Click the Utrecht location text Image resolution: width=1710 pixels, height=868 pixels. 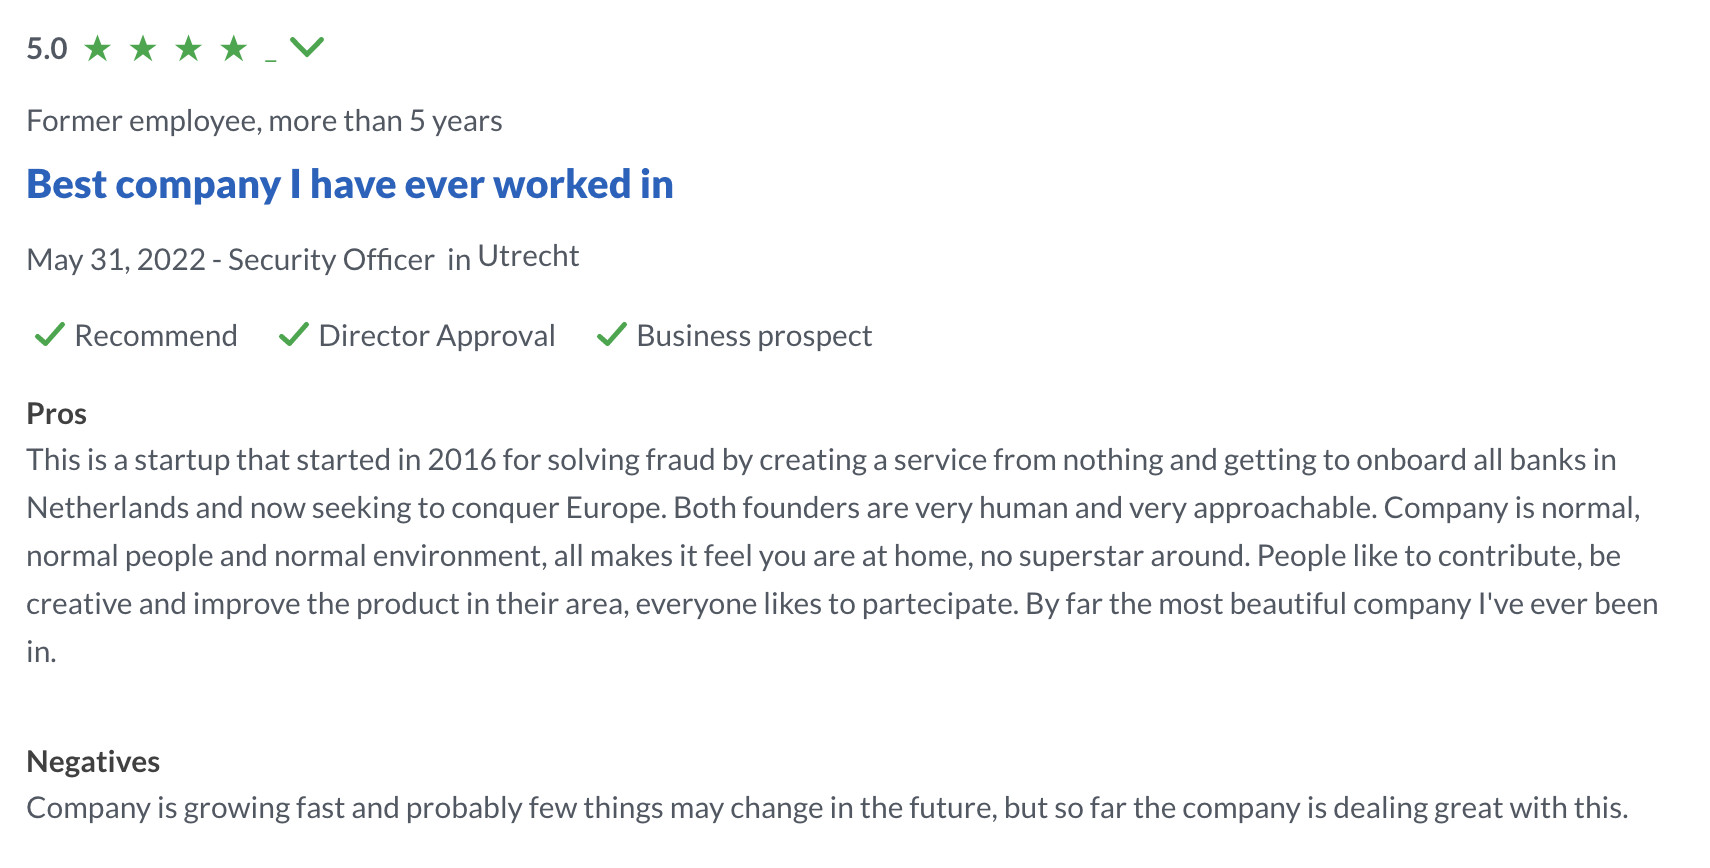pyautogui.click(x=528, y=255)
